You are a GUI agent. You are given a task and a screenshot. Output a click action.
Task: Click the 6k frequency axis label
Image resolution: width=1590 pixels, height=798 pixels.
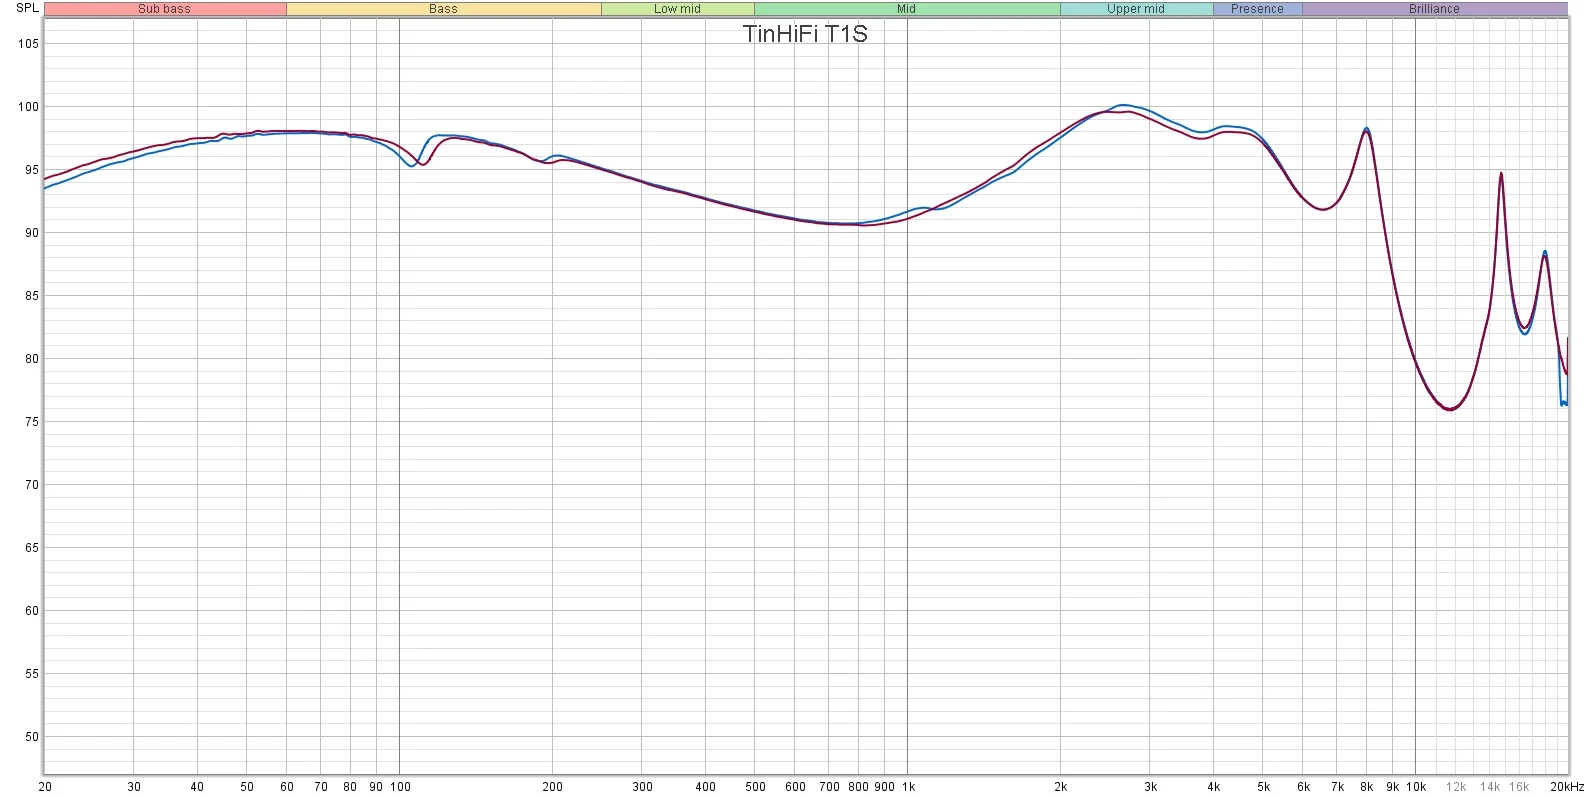coord(1303,787)
